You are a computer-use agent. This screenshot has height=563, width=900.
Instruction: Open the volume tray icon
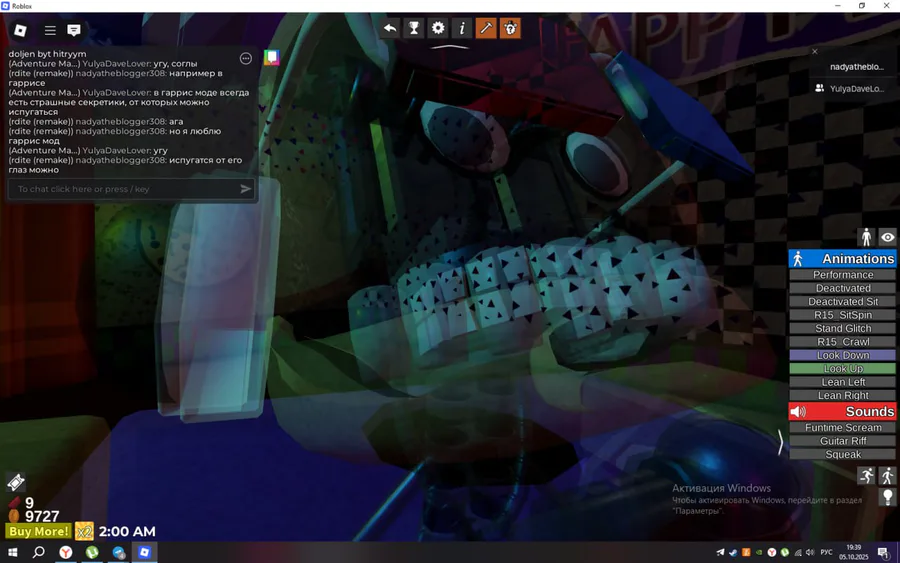[810, 553]
